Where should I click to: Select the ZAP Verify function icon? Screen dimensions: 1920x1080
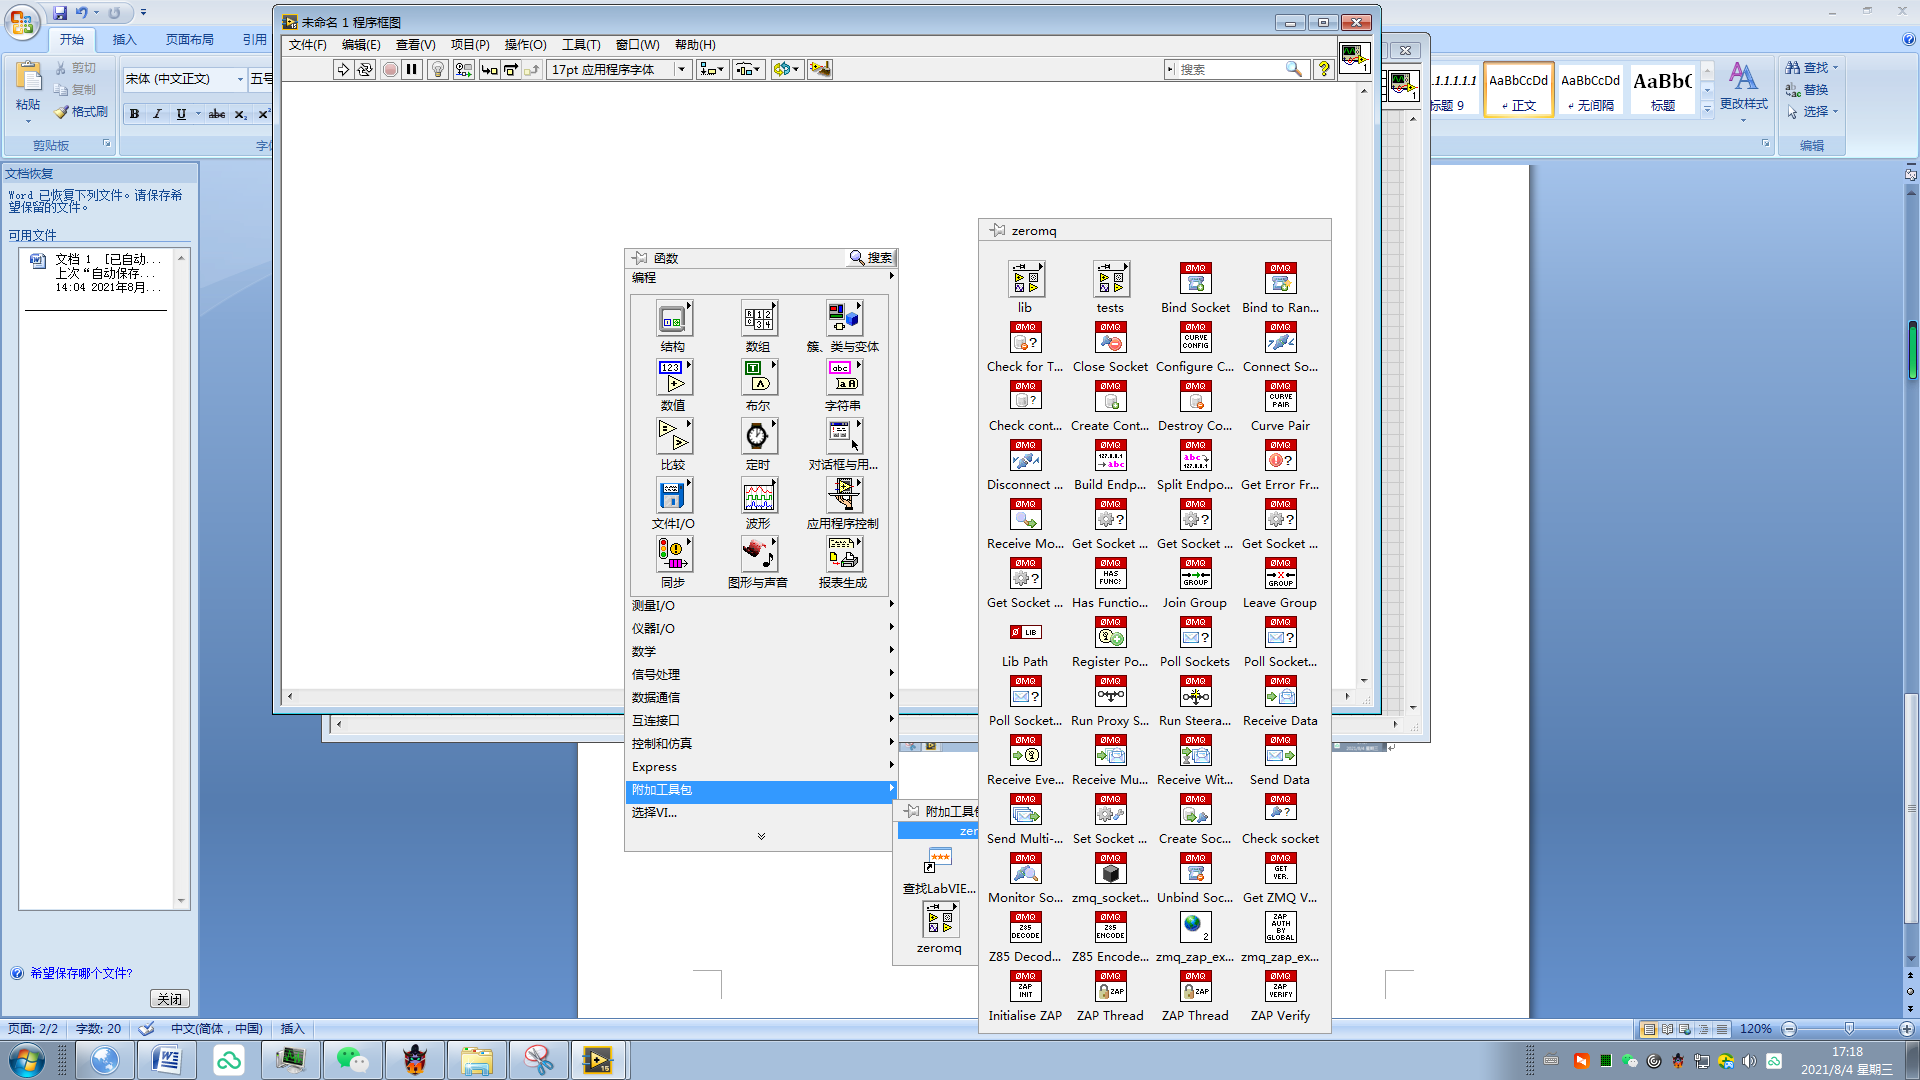tap(1280, 987)
